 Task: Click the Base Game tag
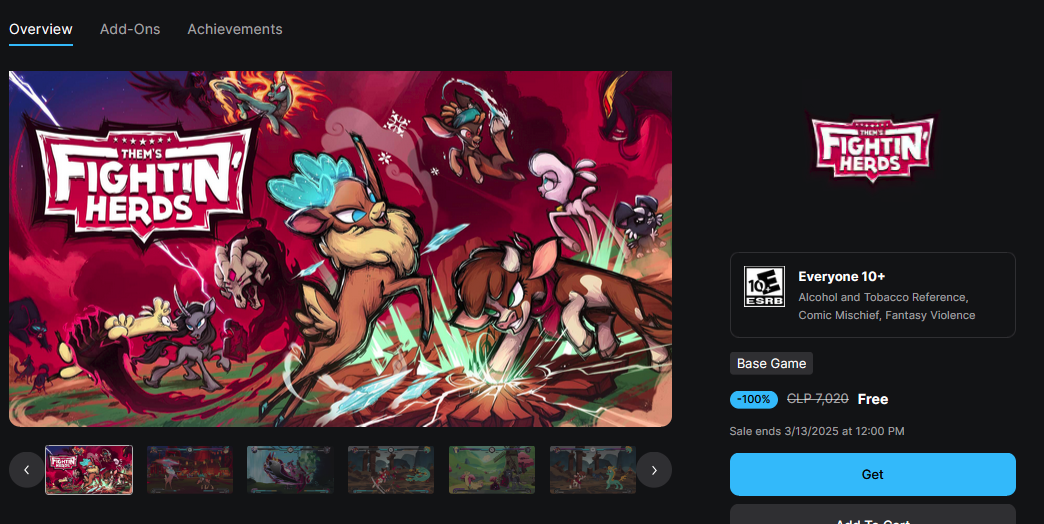click(x=771, y=364)
